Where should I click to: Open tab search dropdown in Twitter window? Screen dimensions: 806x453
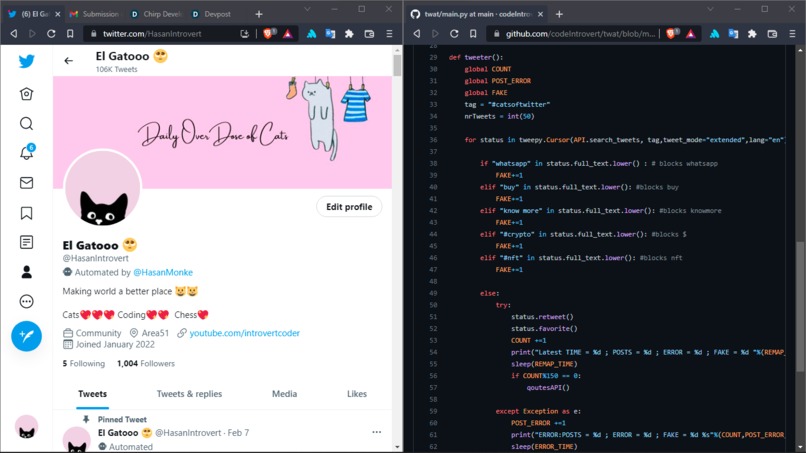[307, 9]
